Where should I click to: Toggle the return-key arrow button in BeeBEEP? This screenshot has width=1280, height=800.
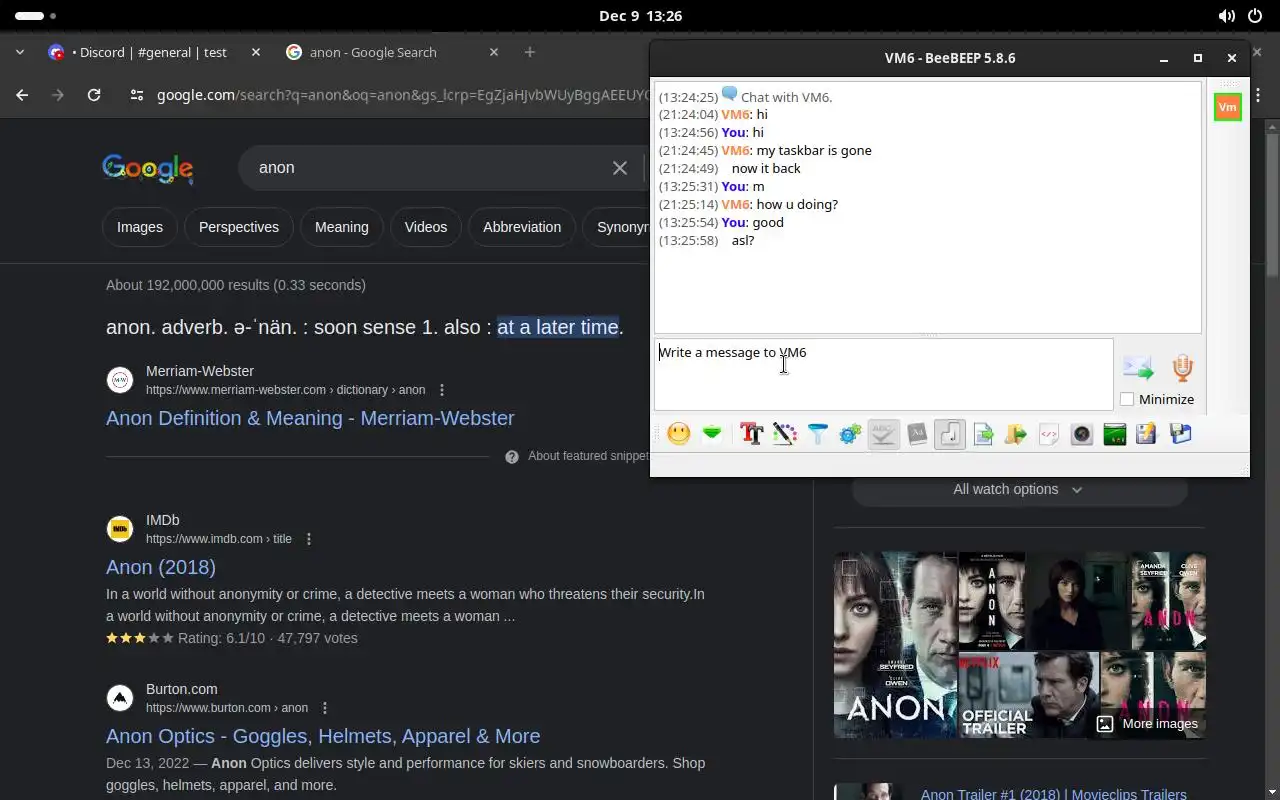tap(950, 434)
